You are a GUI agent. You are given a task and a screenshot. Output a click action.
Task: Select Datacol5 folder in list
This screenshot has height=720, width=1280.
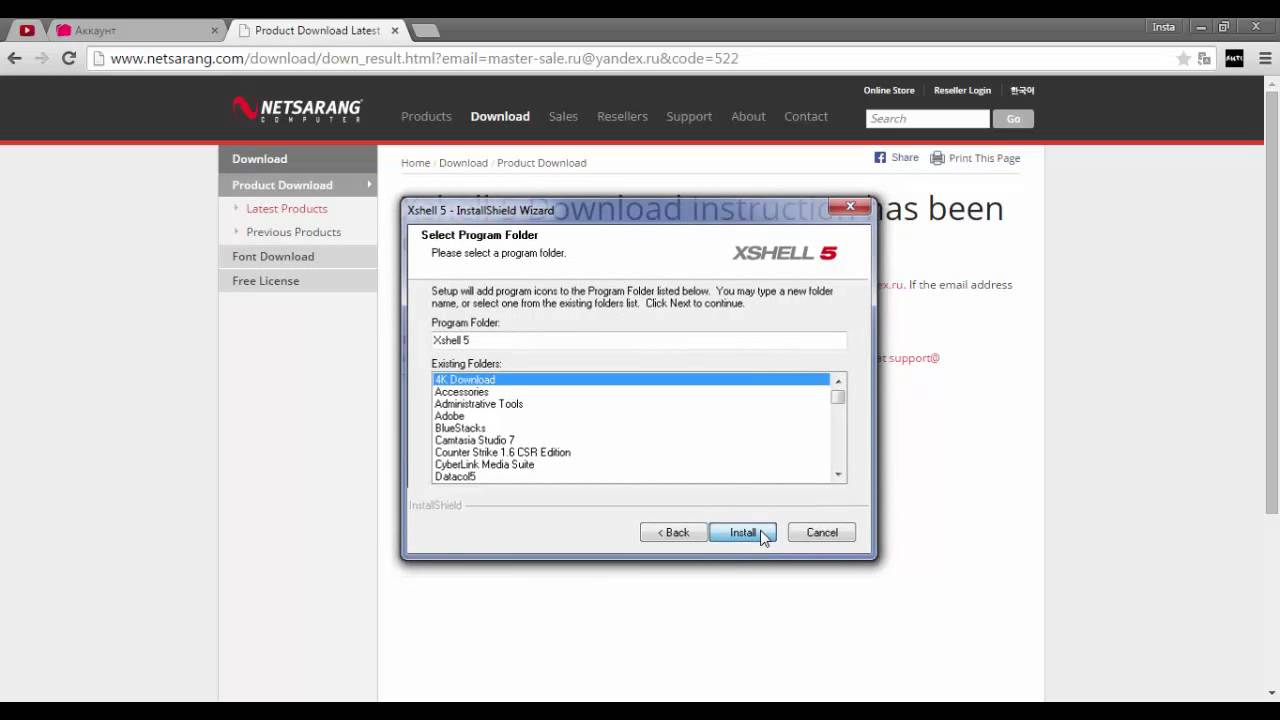(x=631, y=476)
